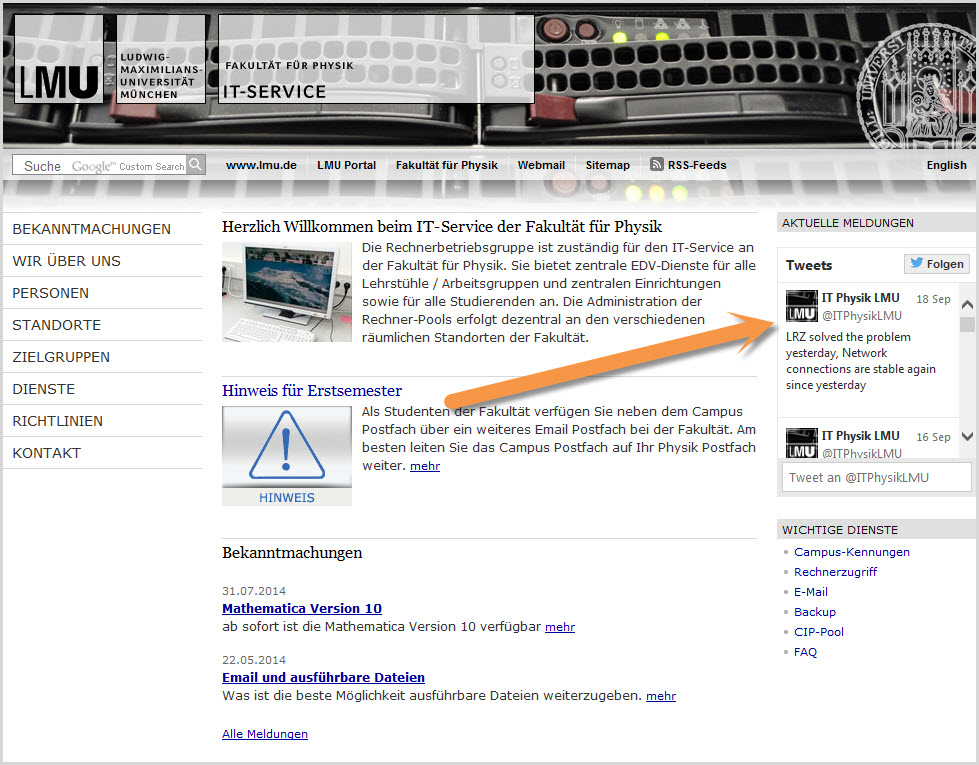Screen dimensions: 979x765
Task: Click the Tweets heading link
Action: coord(809,265)
